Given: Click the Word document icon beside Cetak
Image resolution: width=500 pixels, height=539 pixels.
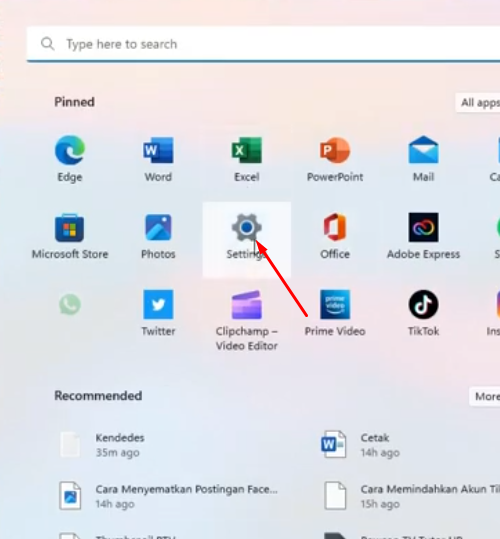Looking at the screenshot, I should [x=333, y=444].
